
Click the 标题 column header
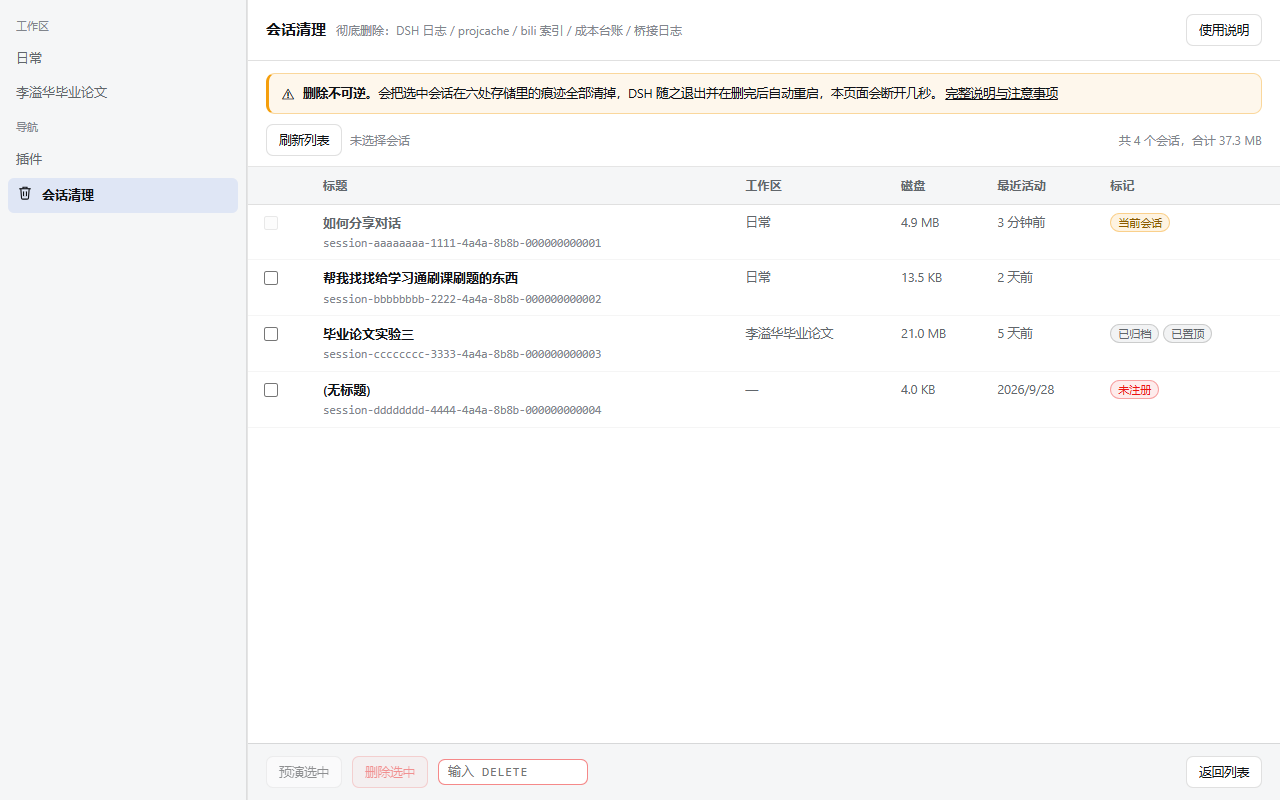click(x=335, y=186)
